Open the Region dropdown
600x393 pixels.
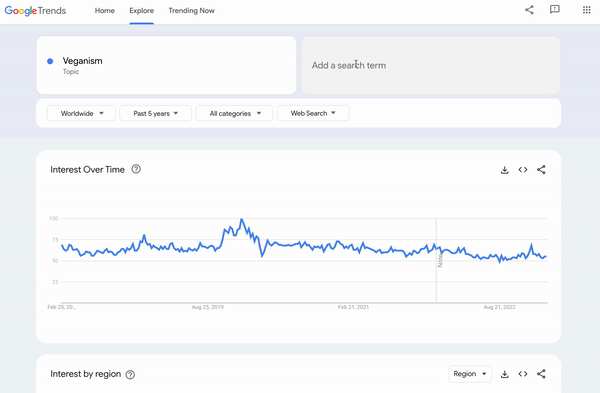tap(470, 374)
